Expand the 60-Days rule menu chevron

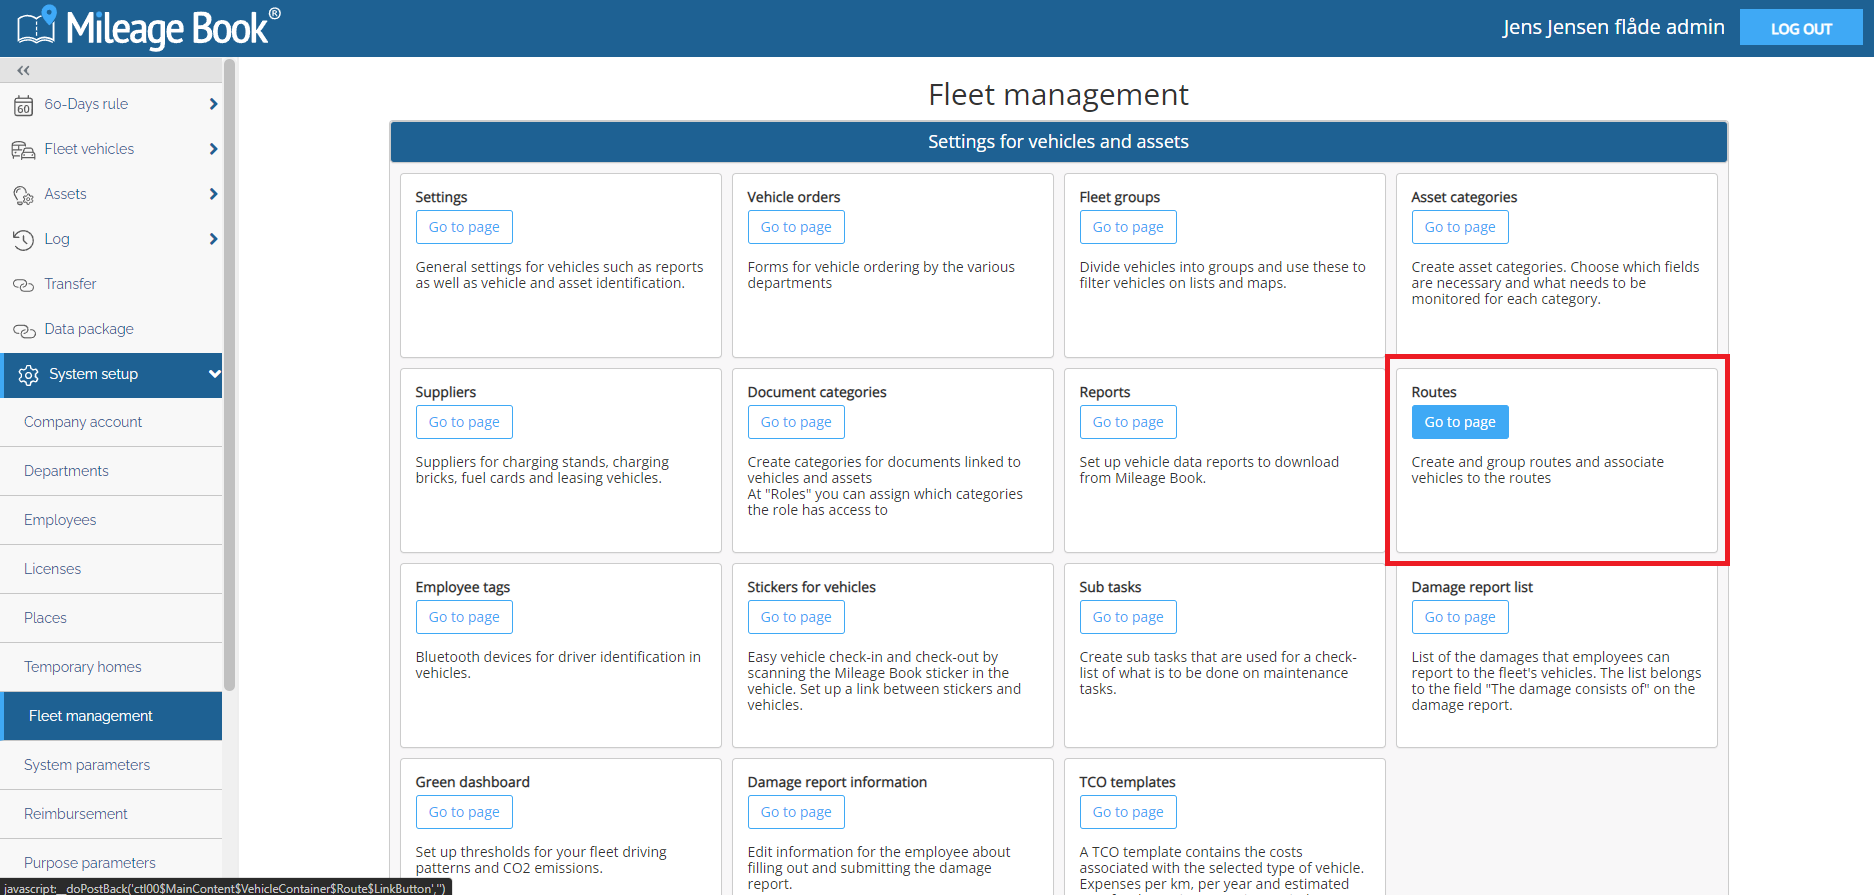pyautogui.click(x=213, y=104)
